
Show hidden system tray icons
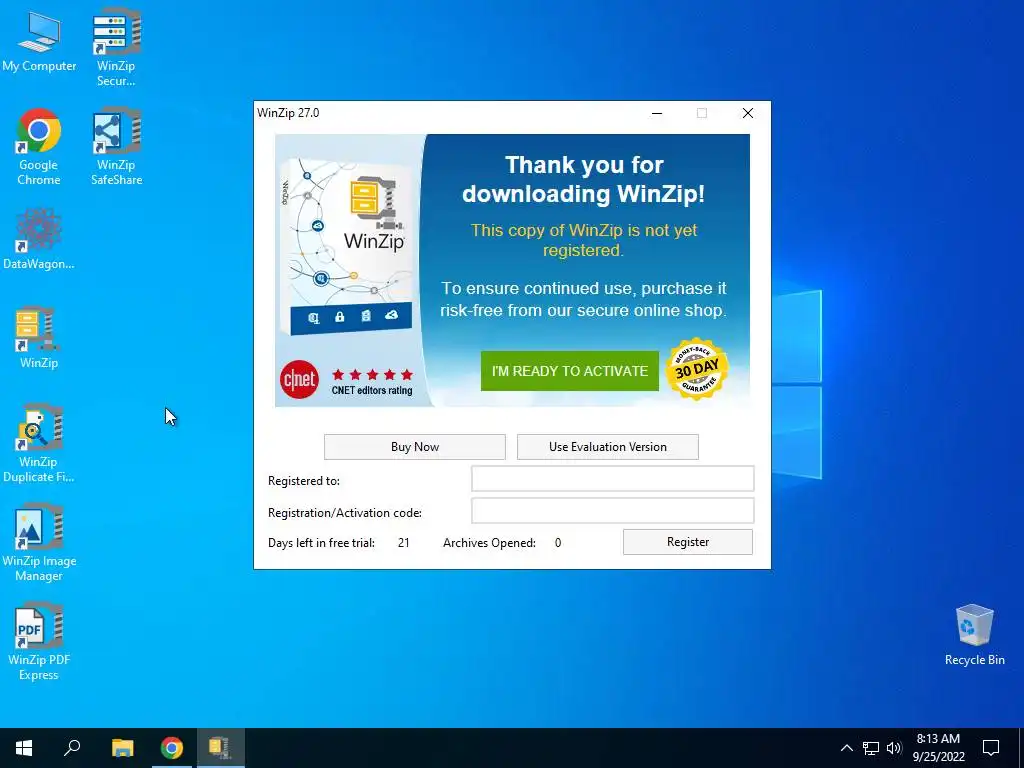coord(846,748)
